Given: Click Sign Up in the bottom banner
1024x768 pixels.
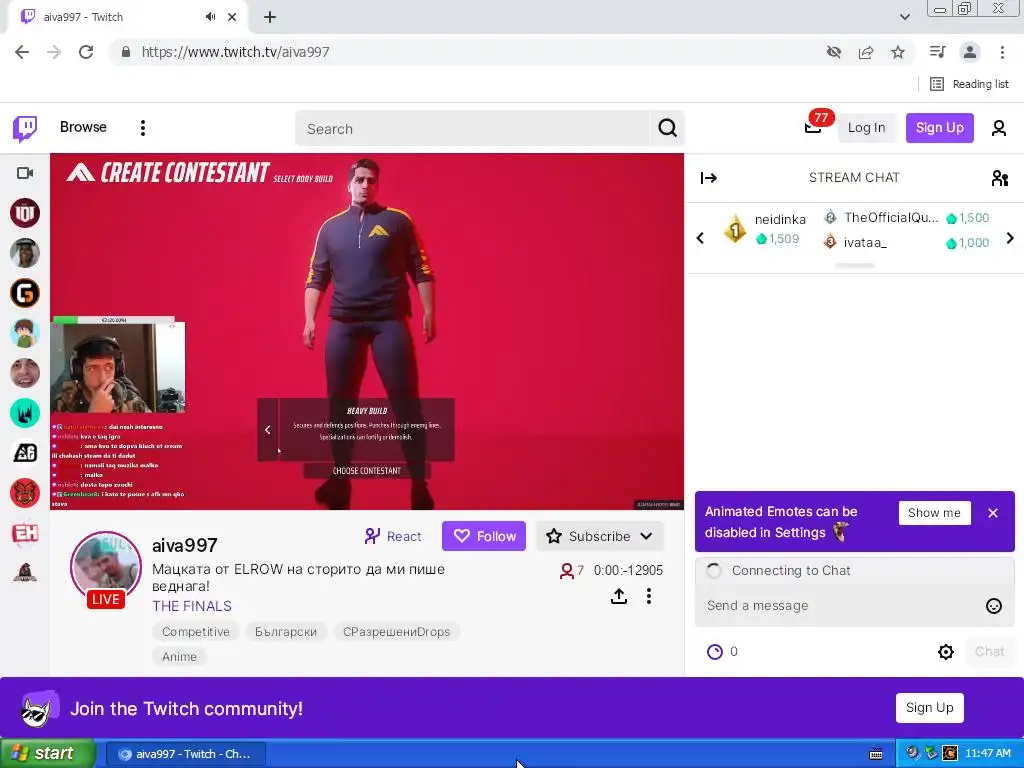Looking at the screenshot, I should (x=929, y=708).
